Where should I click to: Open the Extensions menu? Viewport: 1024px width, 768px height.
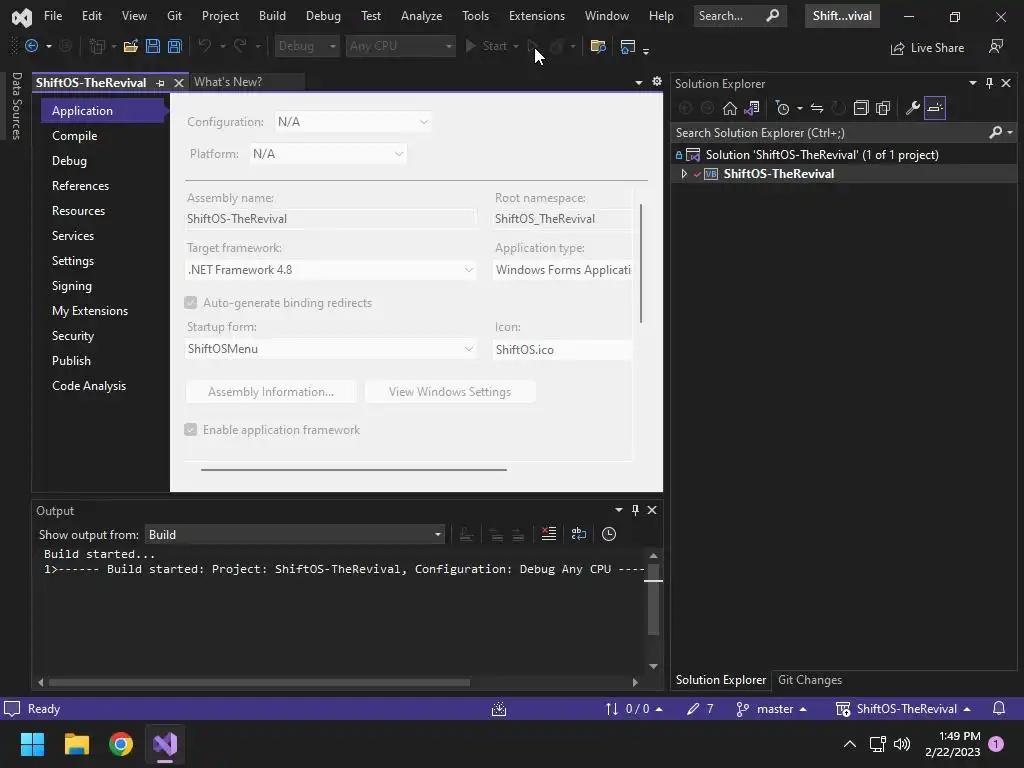(537, 16)
